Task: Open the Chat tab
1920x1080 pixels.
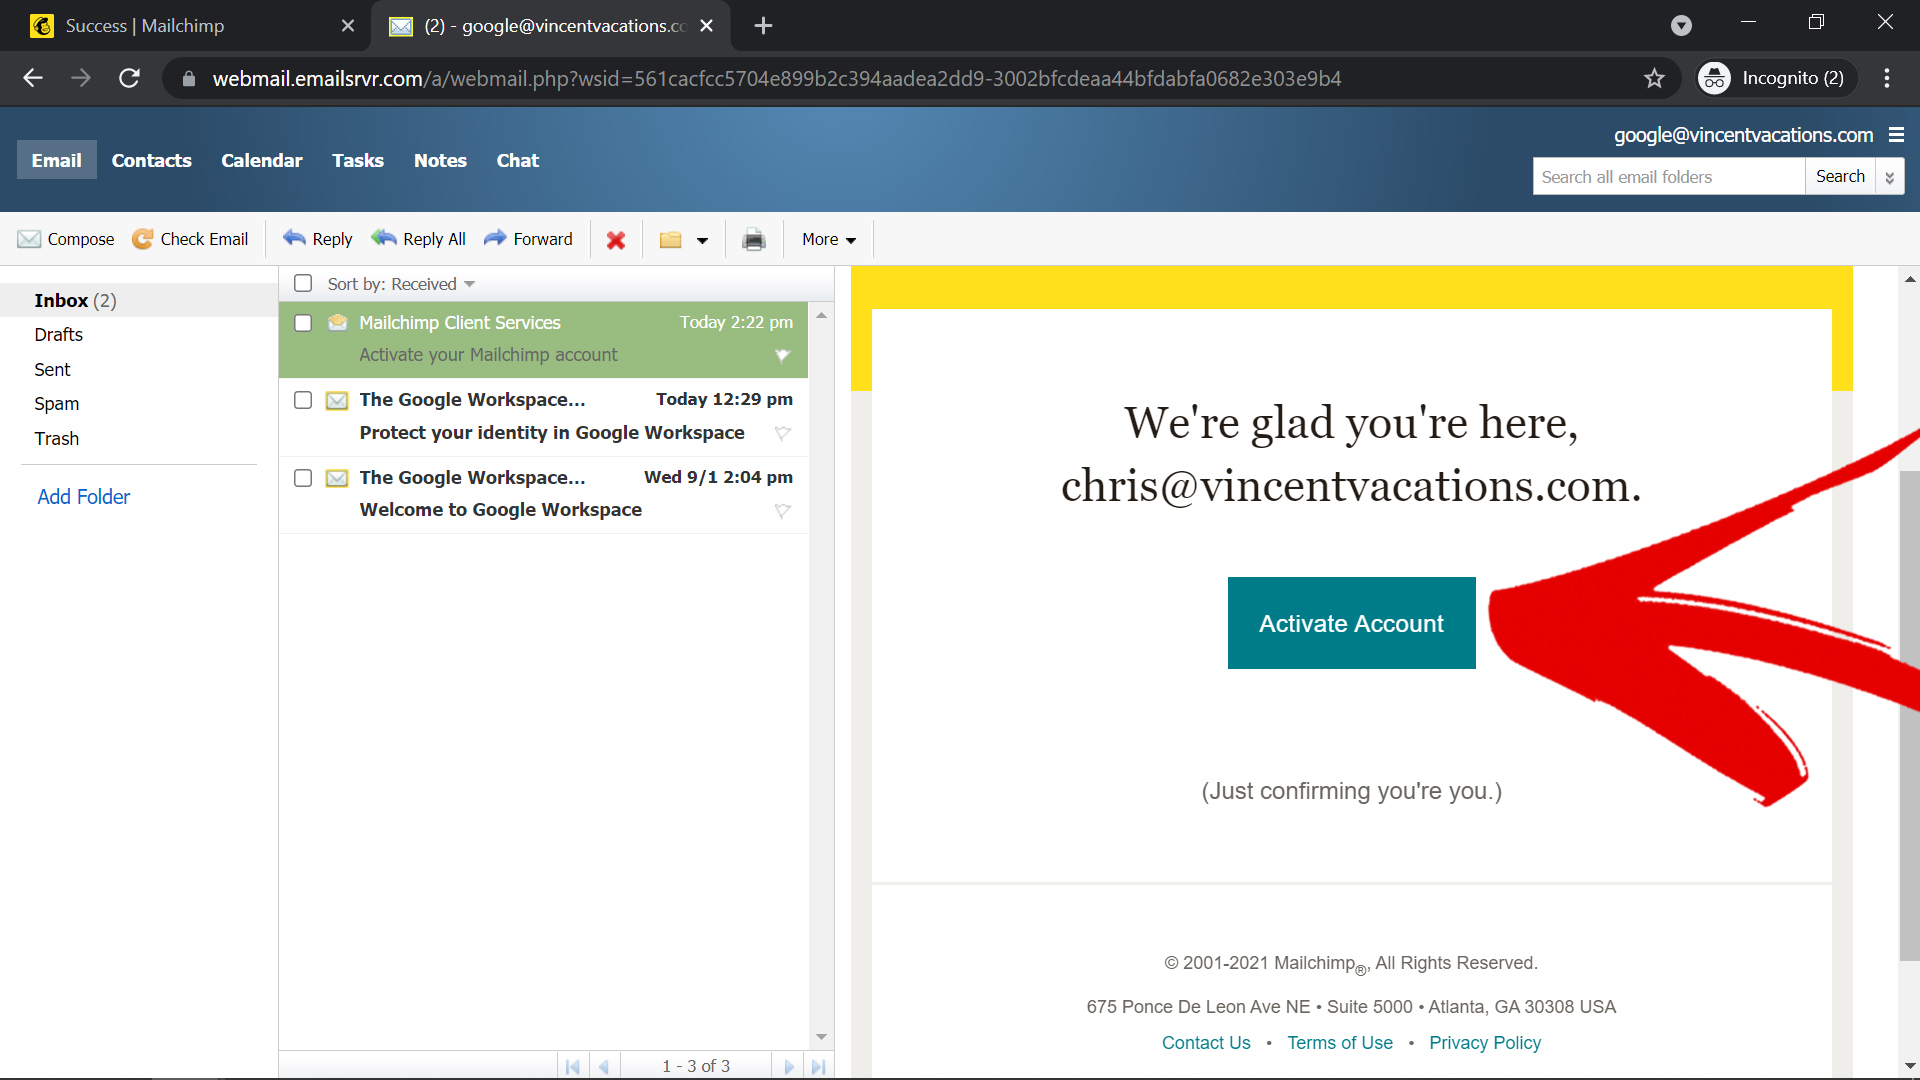Action: (518, 160)
